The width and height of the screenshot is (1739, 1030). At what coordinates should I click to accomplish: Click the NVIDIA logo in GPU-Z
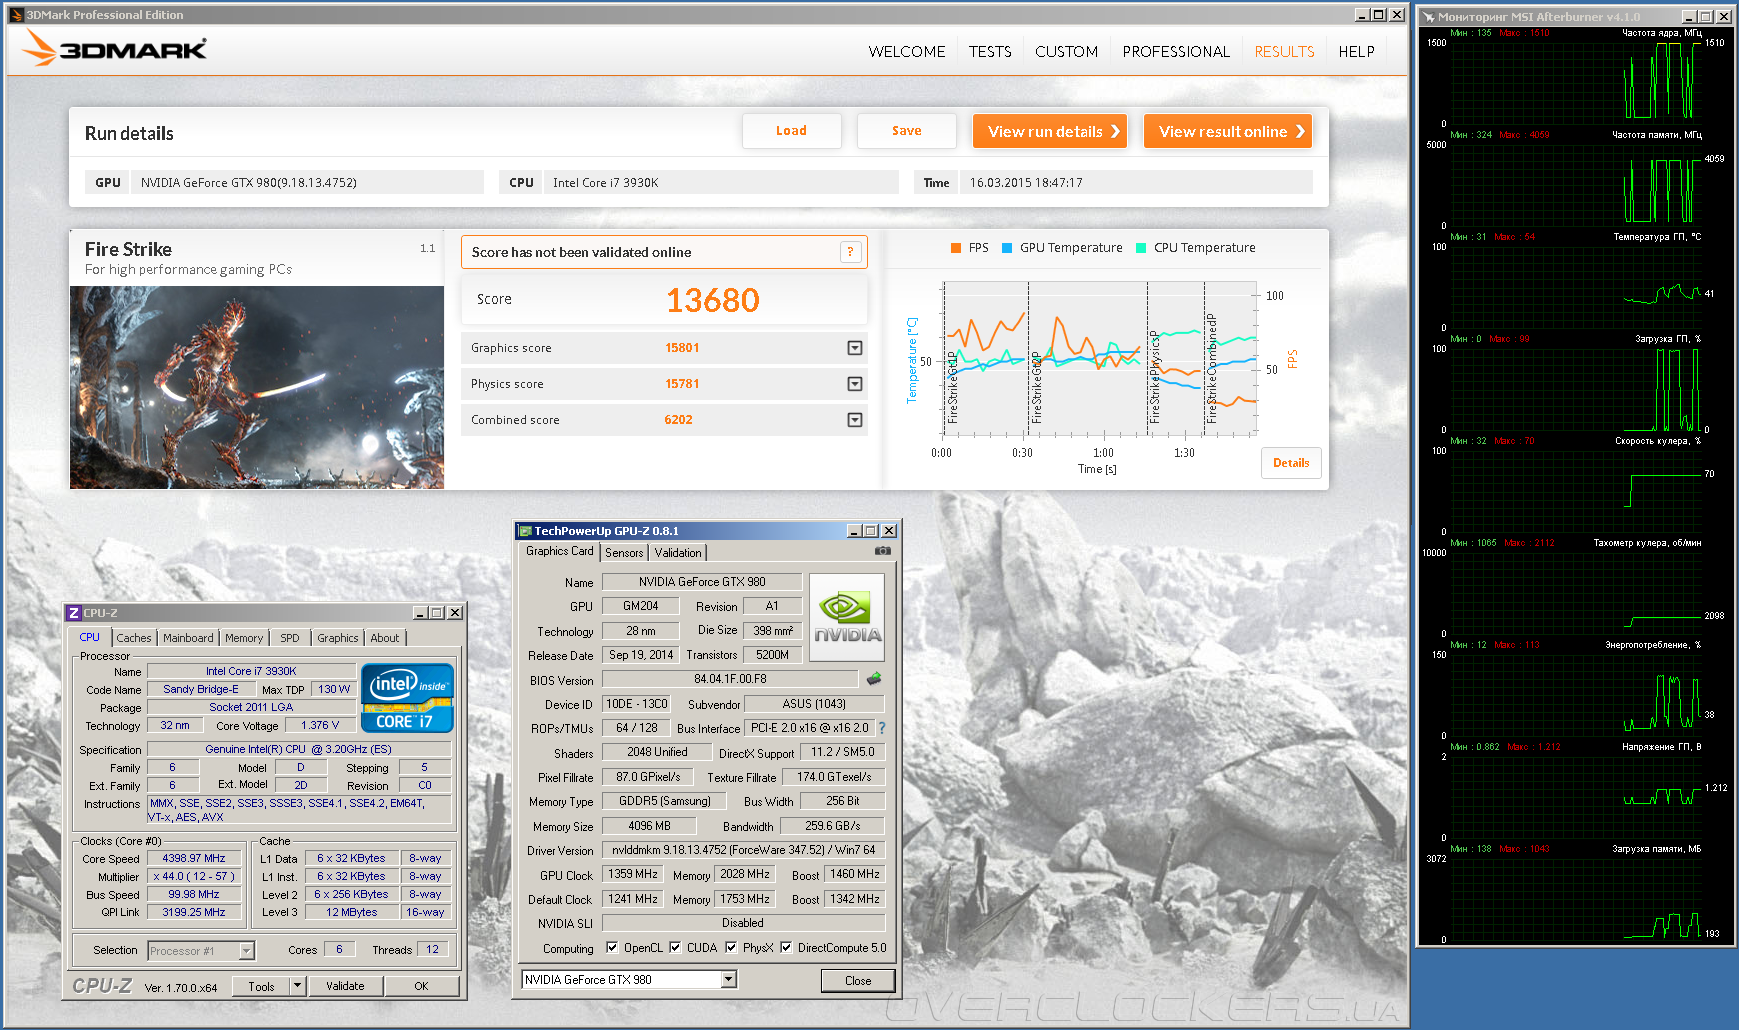coord(847,617)
